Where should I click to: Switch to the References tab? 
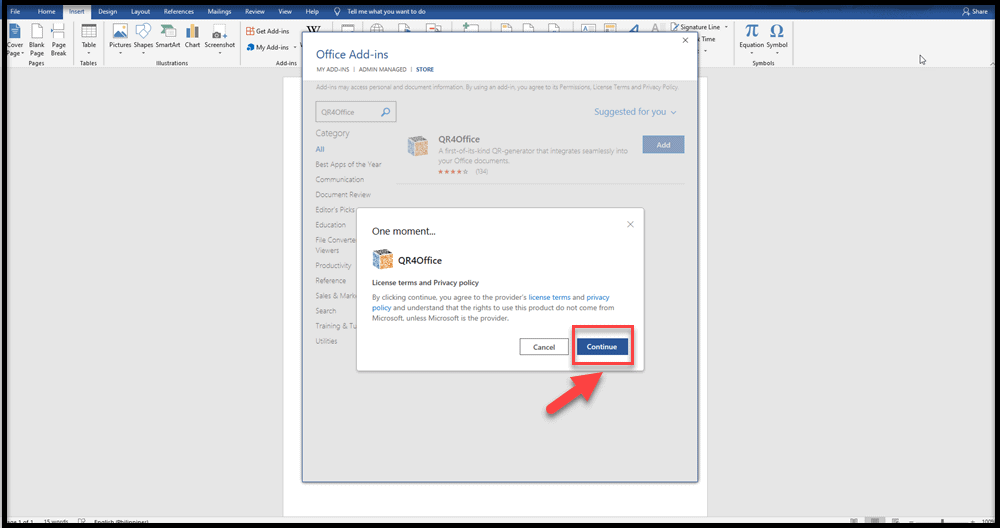pyautogui.click(x=178, y=11)
